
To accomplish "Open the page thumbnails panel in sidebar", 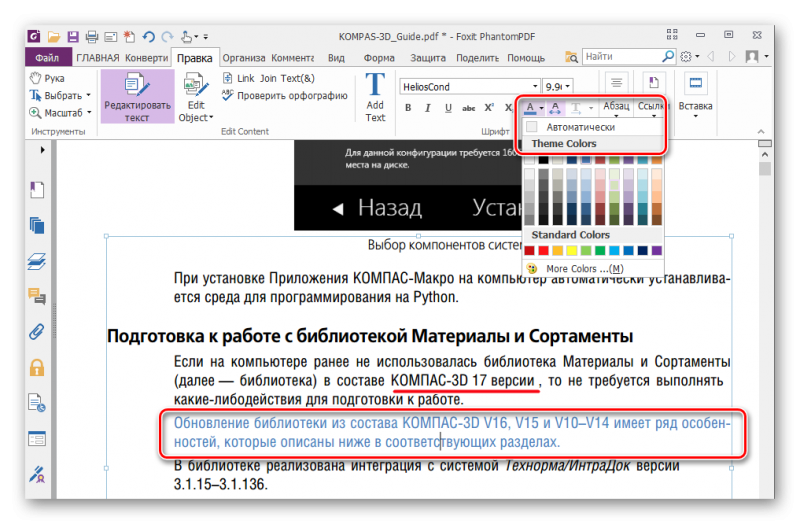I will click(37, 225).
